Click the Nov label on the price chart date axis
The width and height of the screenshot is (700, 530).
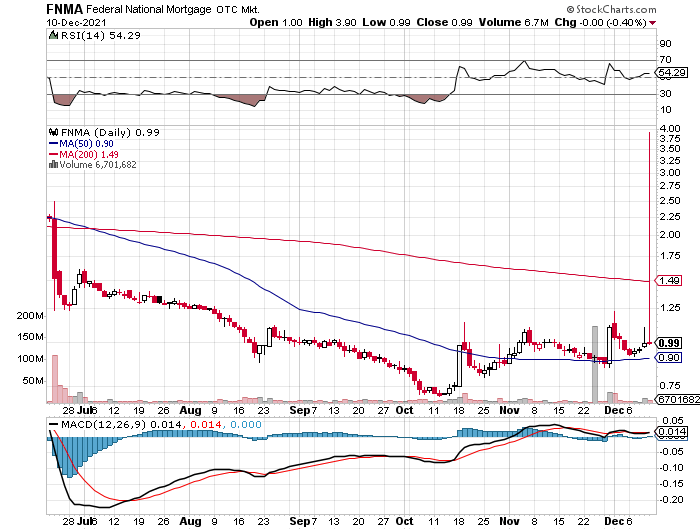509,410
